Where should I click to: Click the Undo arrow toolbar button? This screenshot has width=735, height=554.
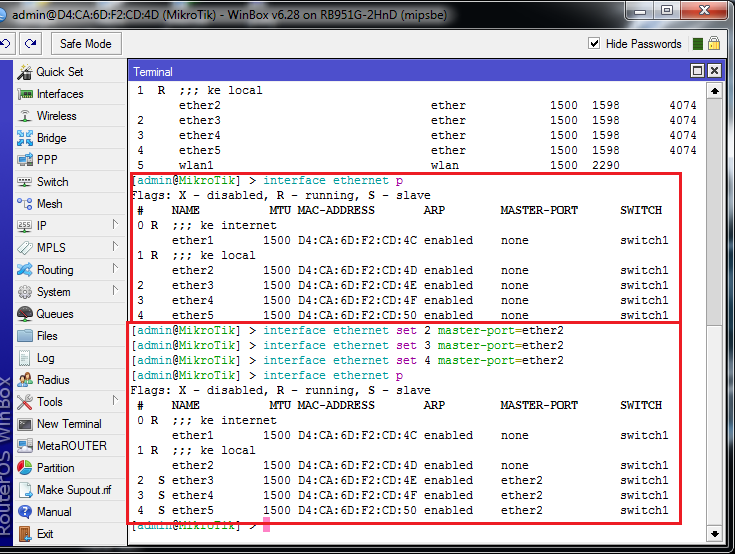coord(6,44)
